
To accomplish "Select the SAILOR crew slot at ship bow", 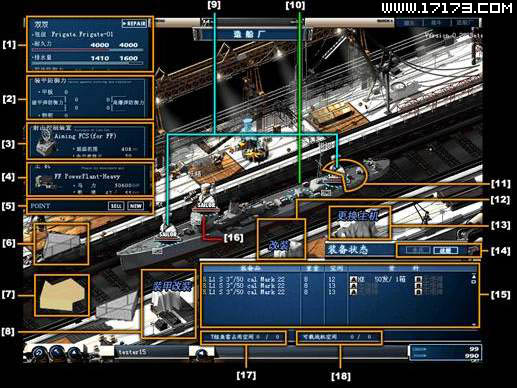I will pos(167,234).
